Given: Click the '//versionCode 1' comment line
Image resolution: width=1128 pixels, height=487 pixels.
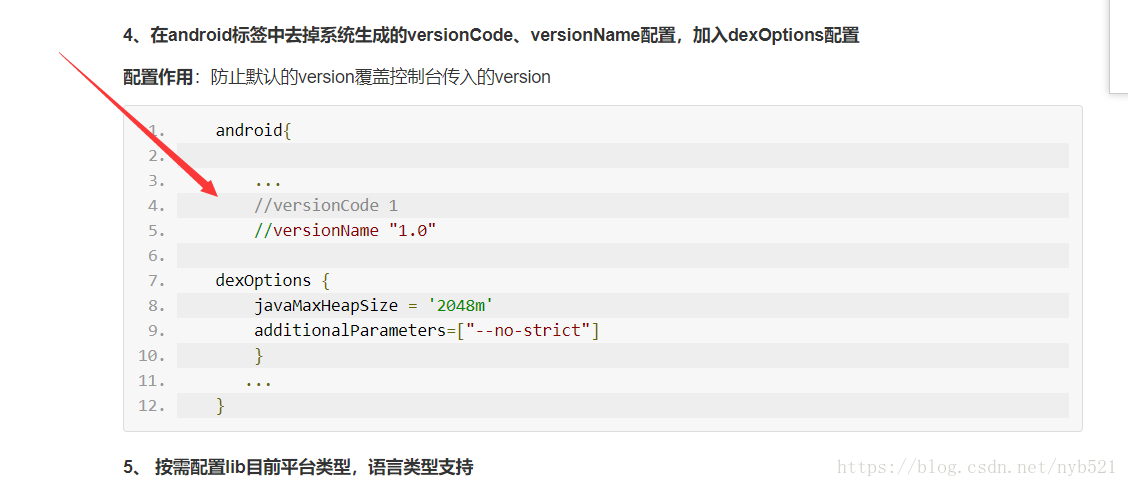Looking at the screenshot, I should tap(326, 206).
